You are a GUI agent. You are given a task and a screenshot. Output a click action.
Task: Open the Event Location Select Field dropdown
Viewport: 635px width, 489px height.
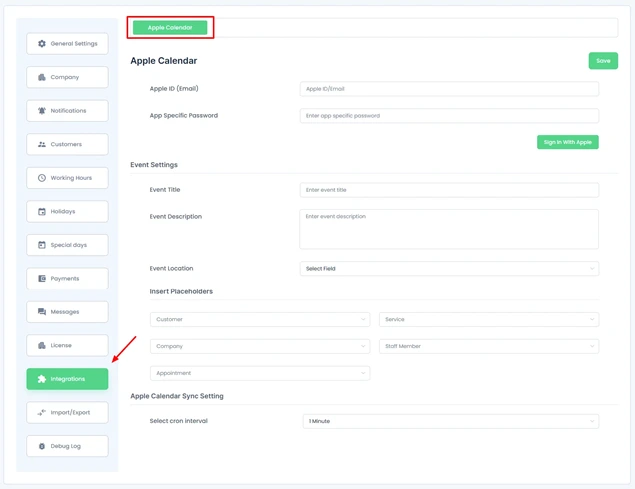tap(449, 269)
